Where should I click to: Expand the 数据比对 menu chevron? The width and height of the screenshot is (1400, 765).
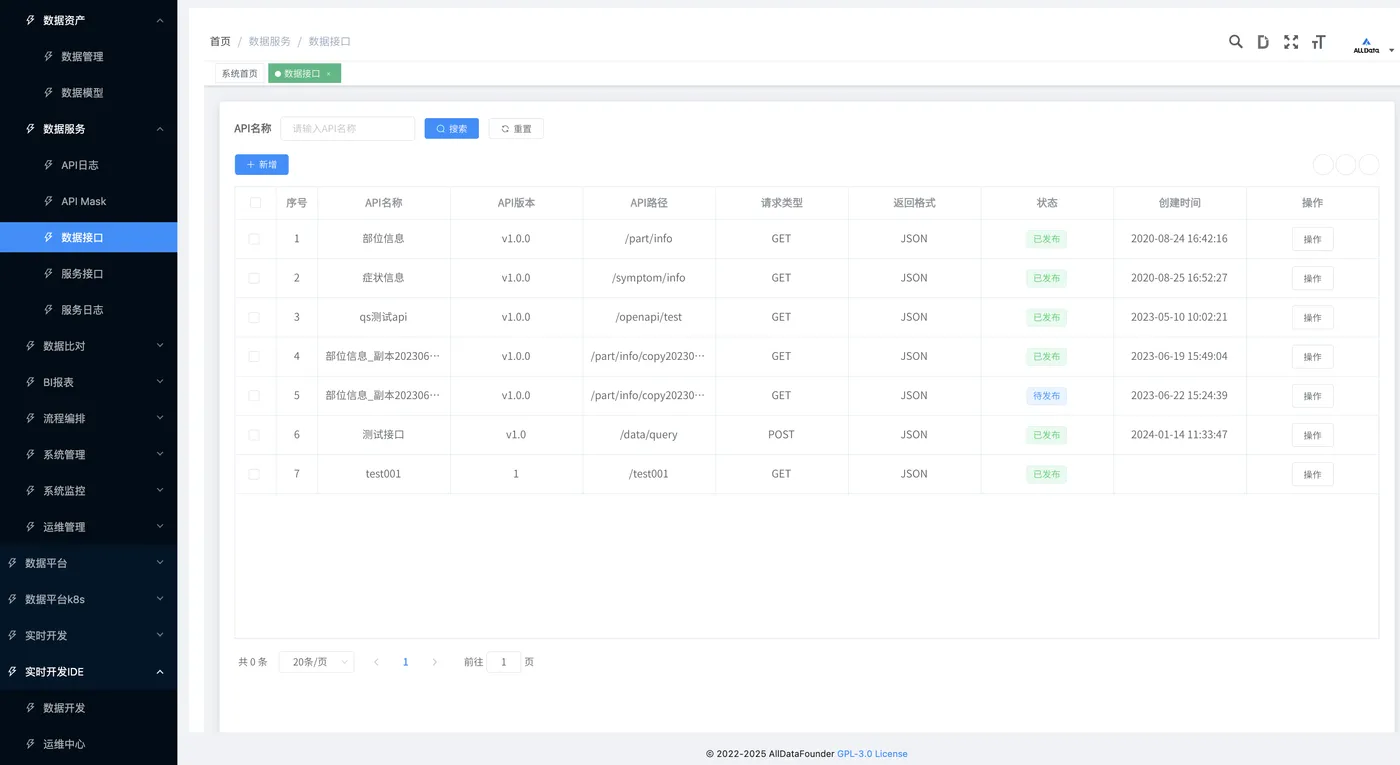[x=160, y=346]
